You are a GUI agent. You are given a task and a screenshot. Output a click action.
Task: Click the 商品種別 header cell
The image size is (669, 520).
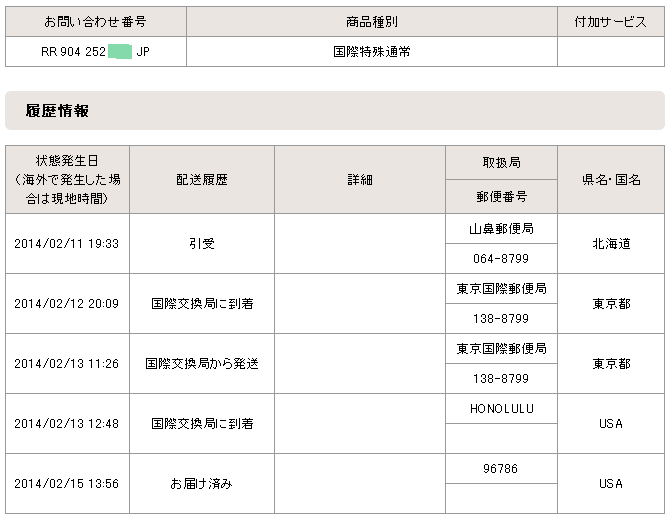pyautogui.click(x=372, y=21)
